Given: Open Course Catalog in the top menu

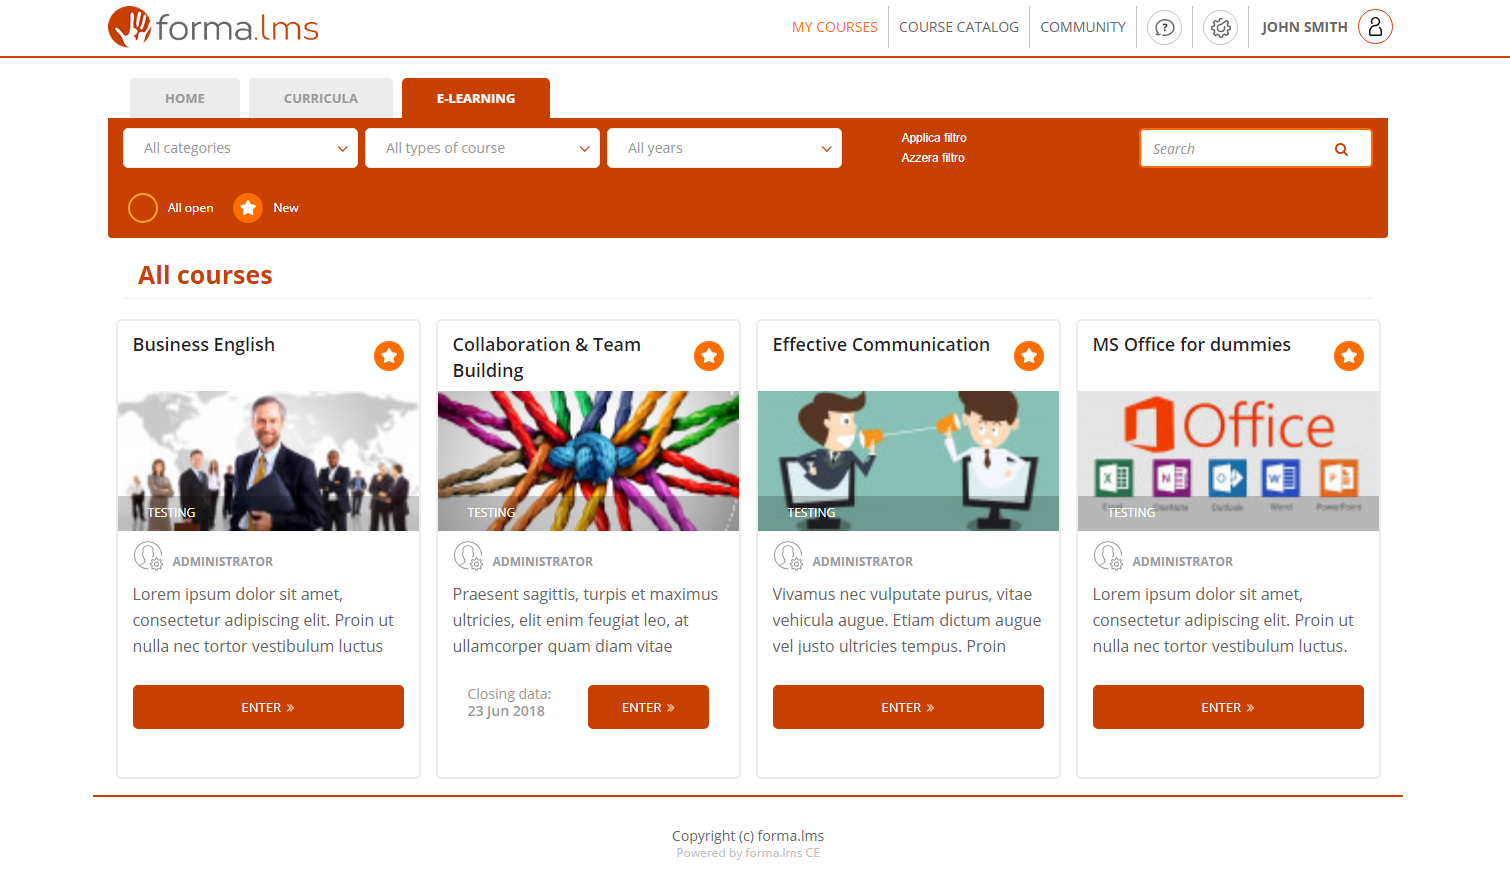Looking at the screenshot, I should tap(958, 27).
